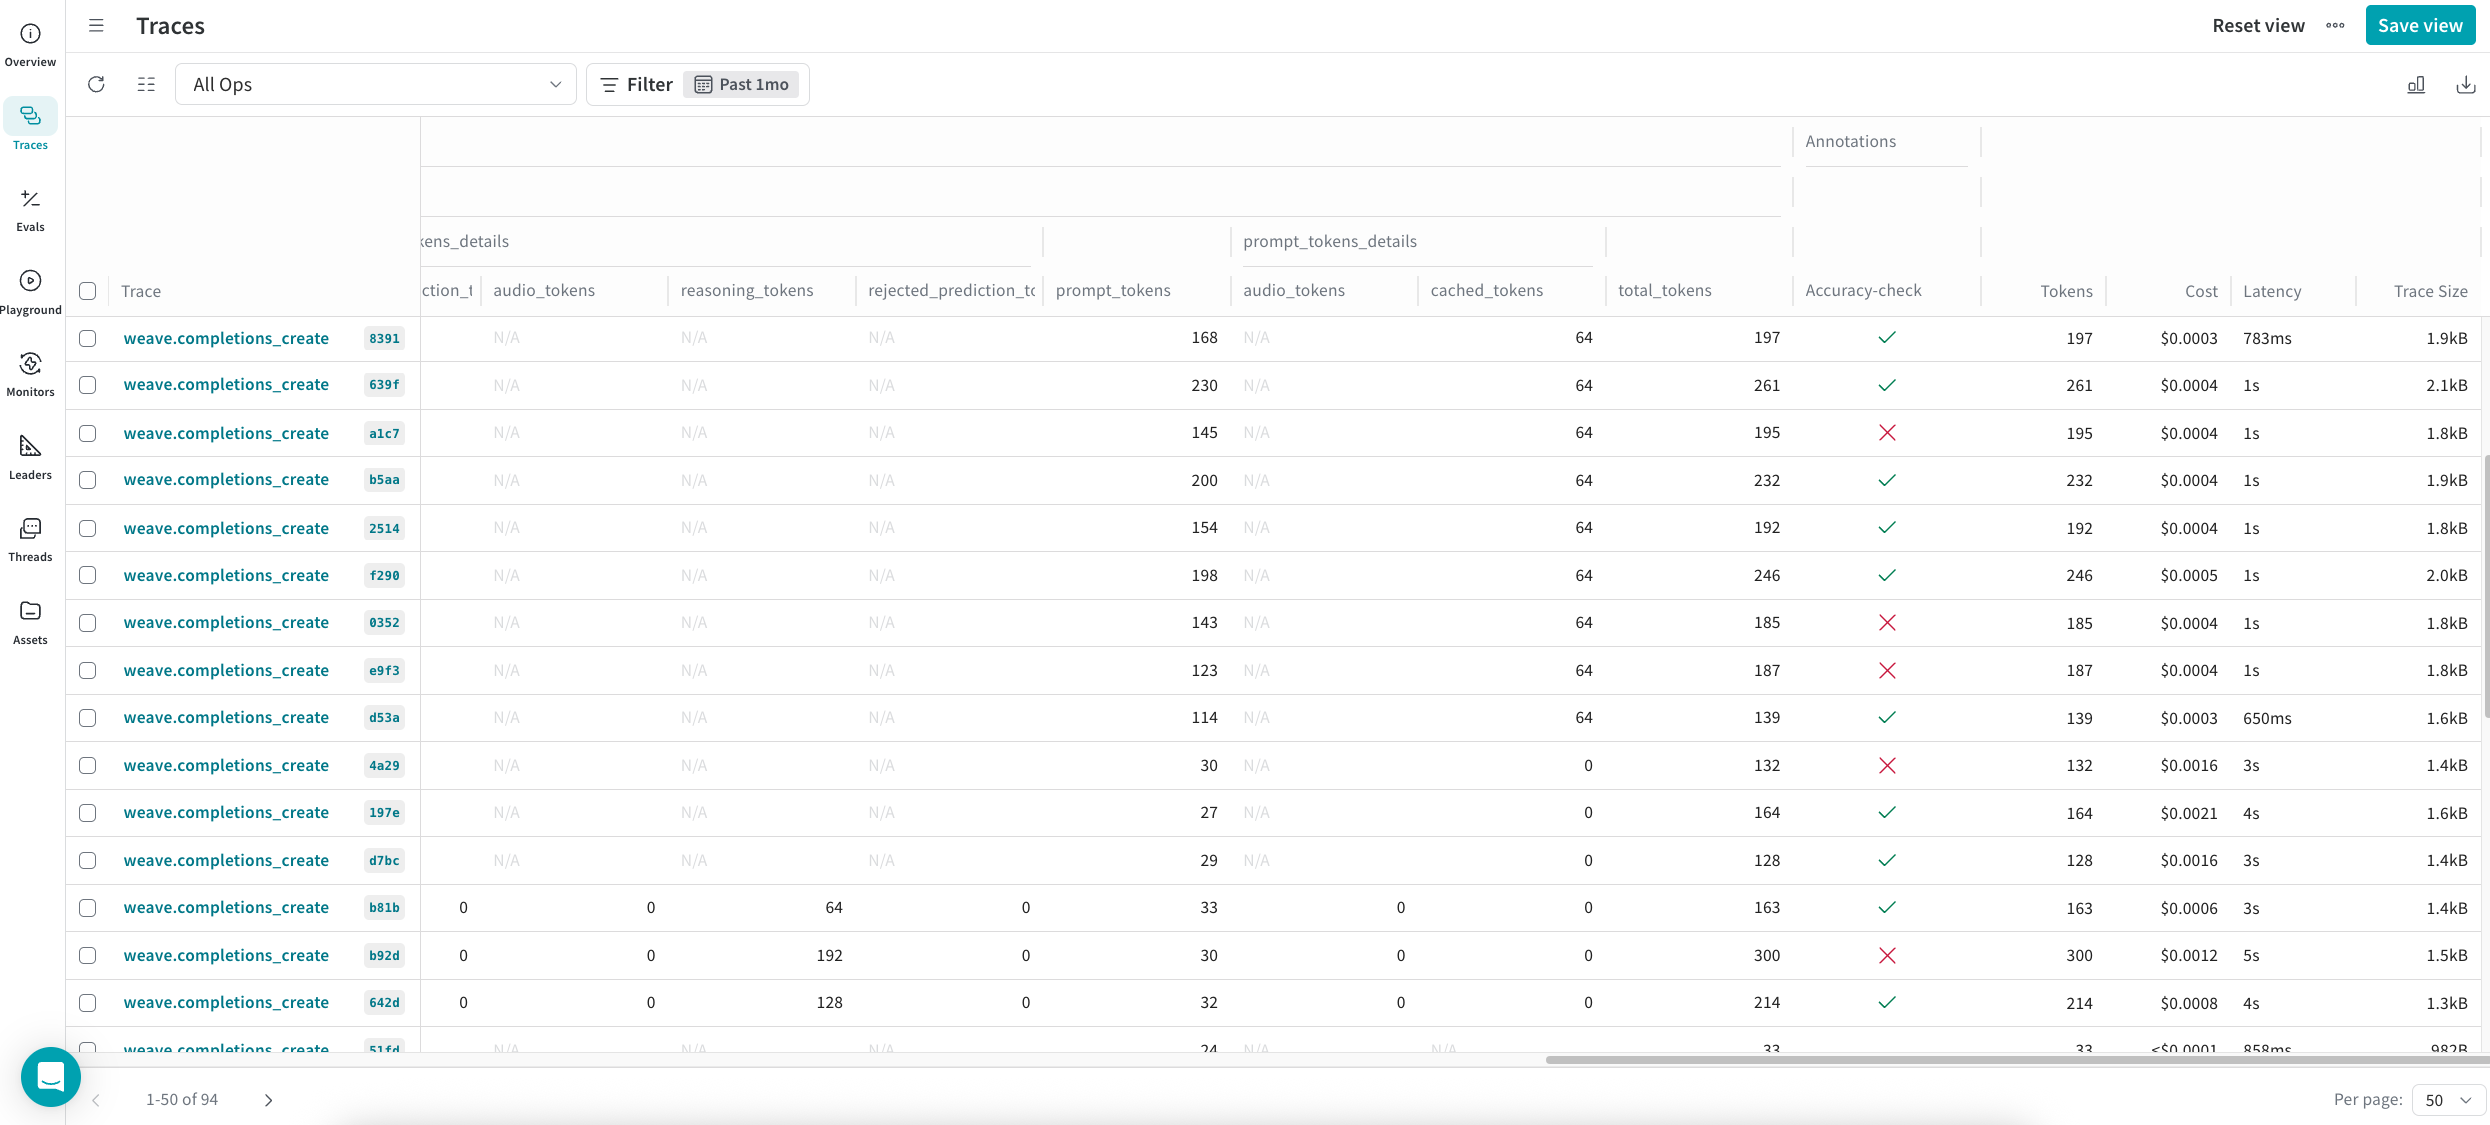Sort by the cached_tokens column header
This screenshot has height=1125, width=2490.
point(1486,290)
